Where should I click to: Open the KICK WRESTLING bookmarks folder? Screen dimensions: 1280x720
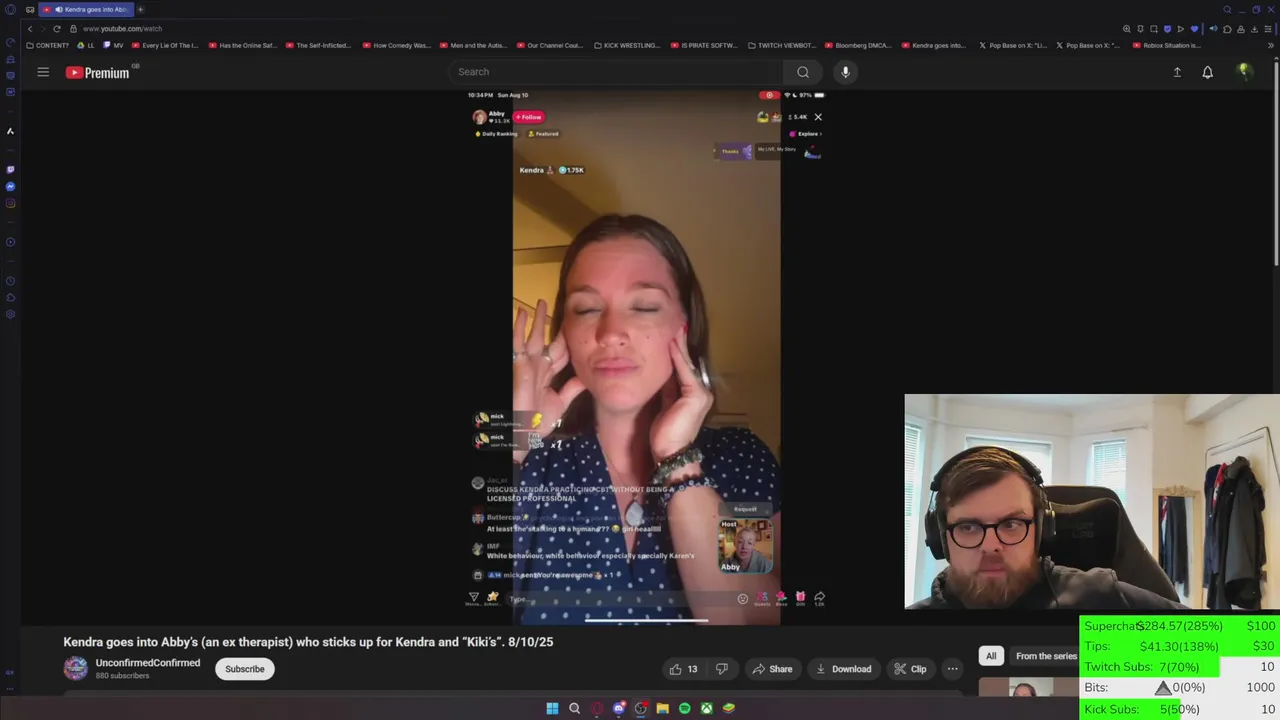pyautogui.click(x=627, y=45)
